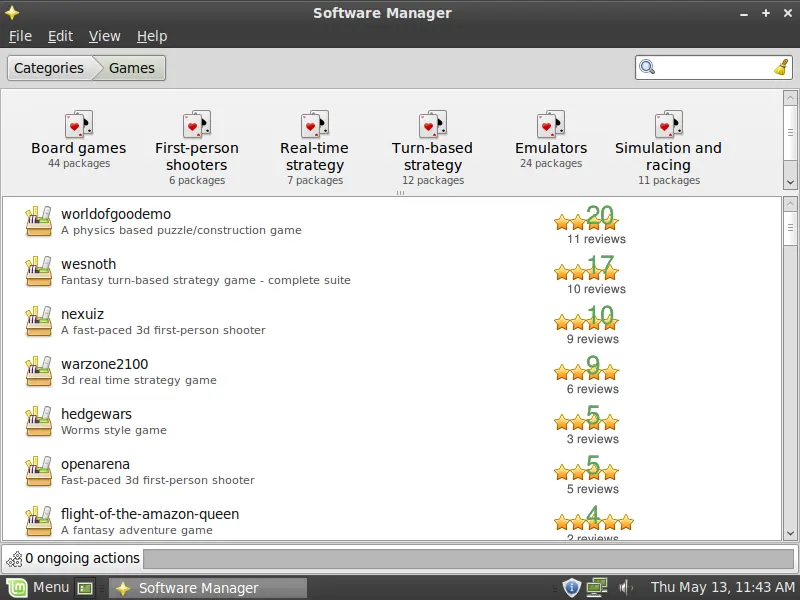This screenshot has width=800, height=600.
Task: Click the worldofgoodemo package icon
Action: 38,221
